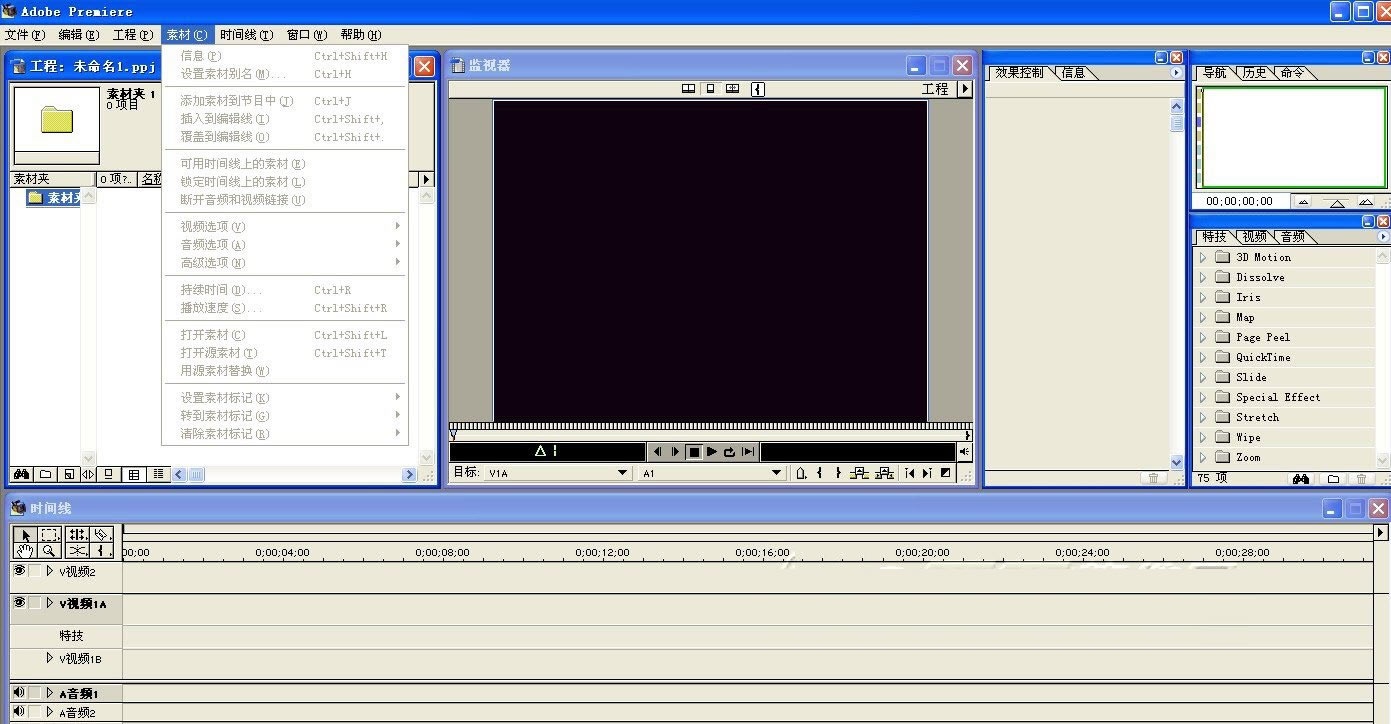Expand the Page Peel effects folder
Screen dimensions: 1391x724
coord(1203,337)
